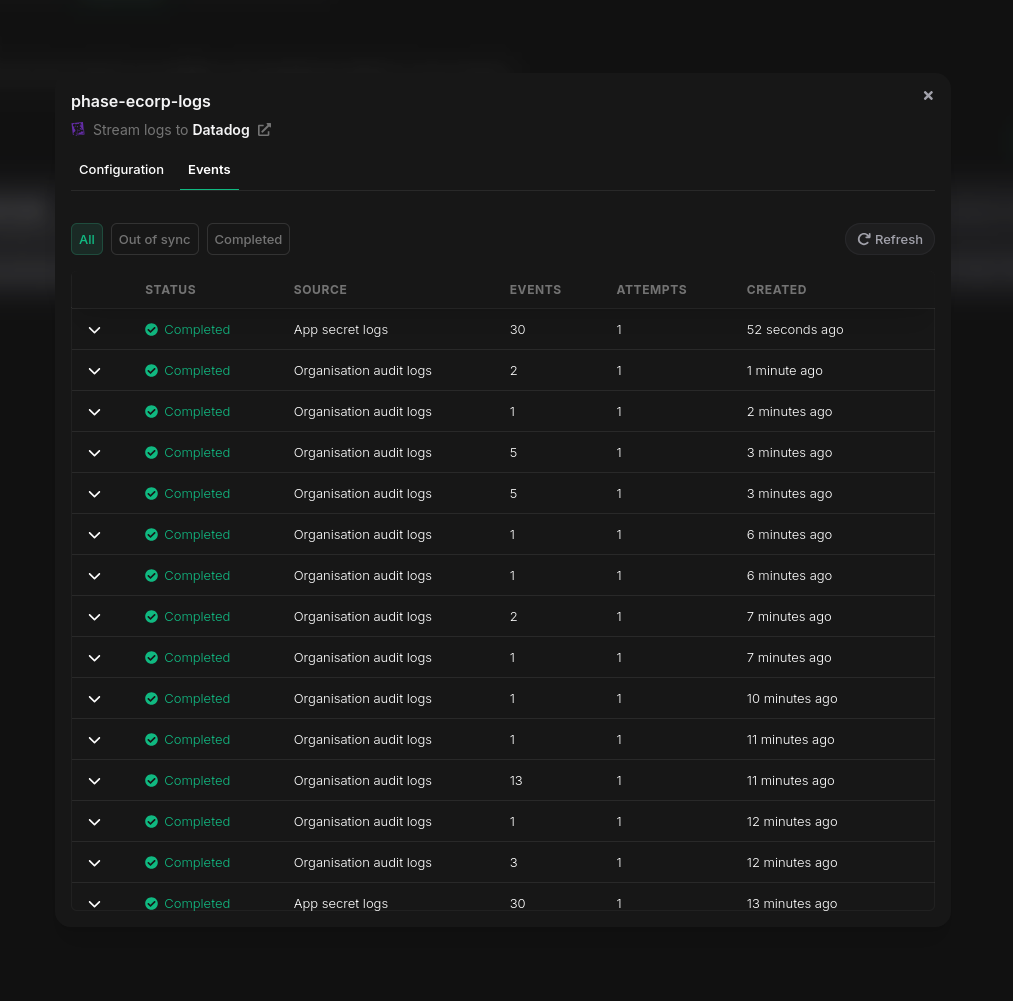Click the phase-ecorp-logs title
The height and width of the screenshot is (1001, 1013).
(x=141, y=101)
